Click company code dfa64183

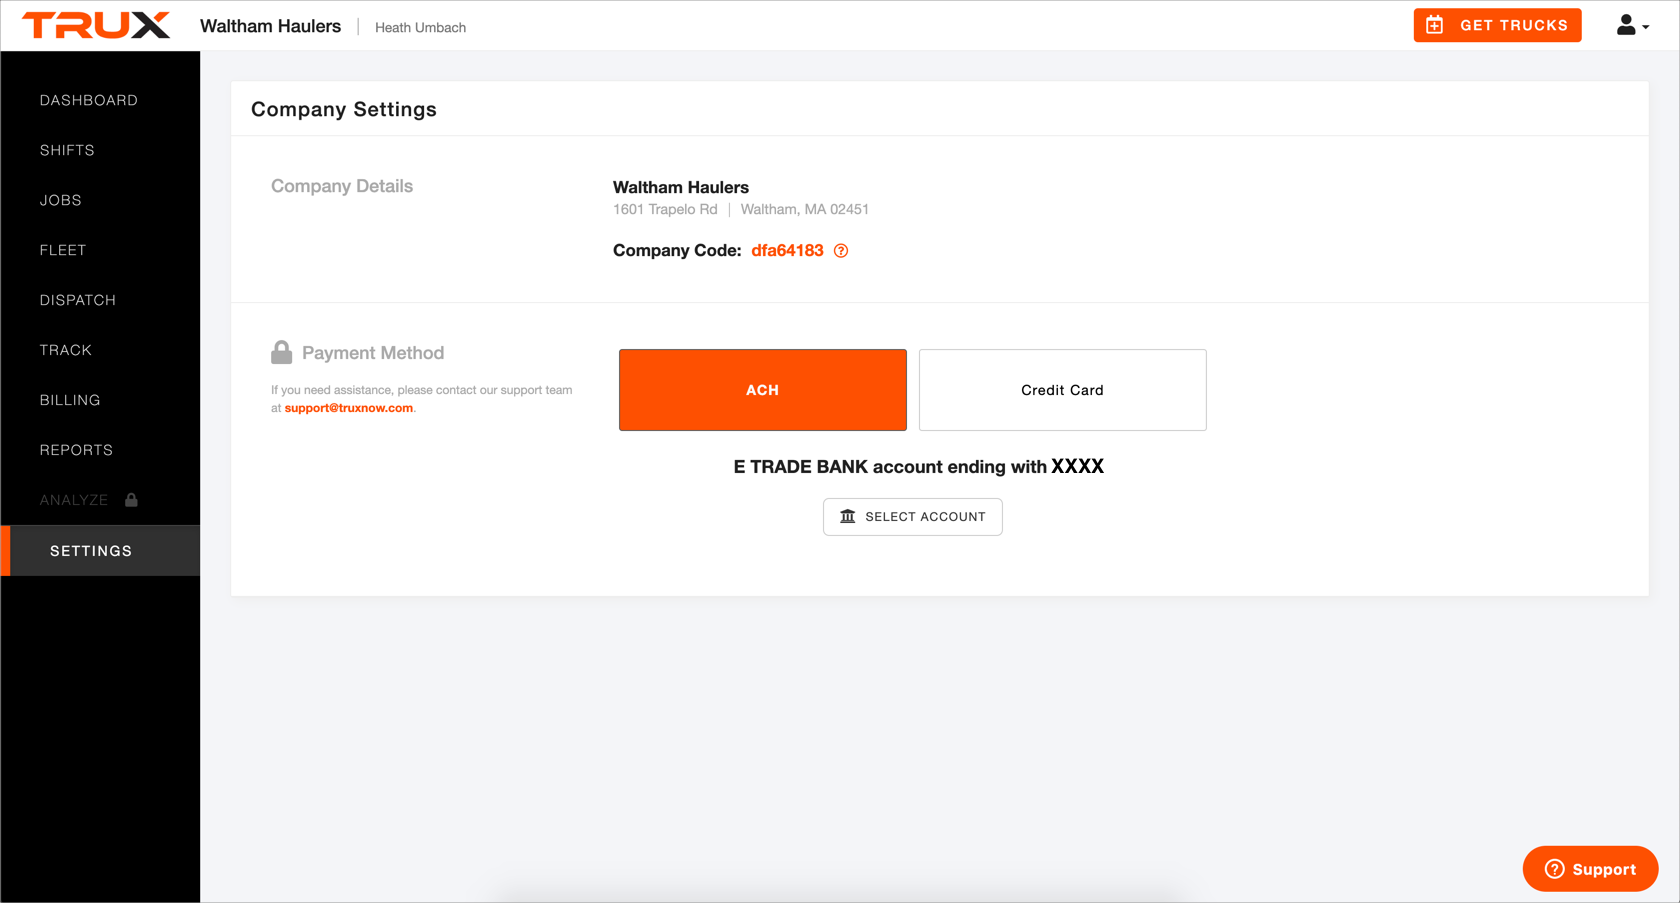787,251
